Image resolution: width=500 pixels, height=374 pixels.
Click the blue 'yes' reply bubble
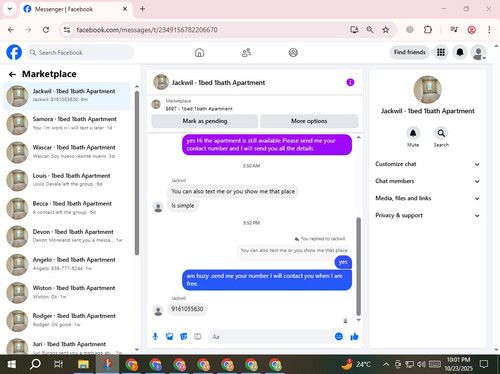(x=343, y=262)
